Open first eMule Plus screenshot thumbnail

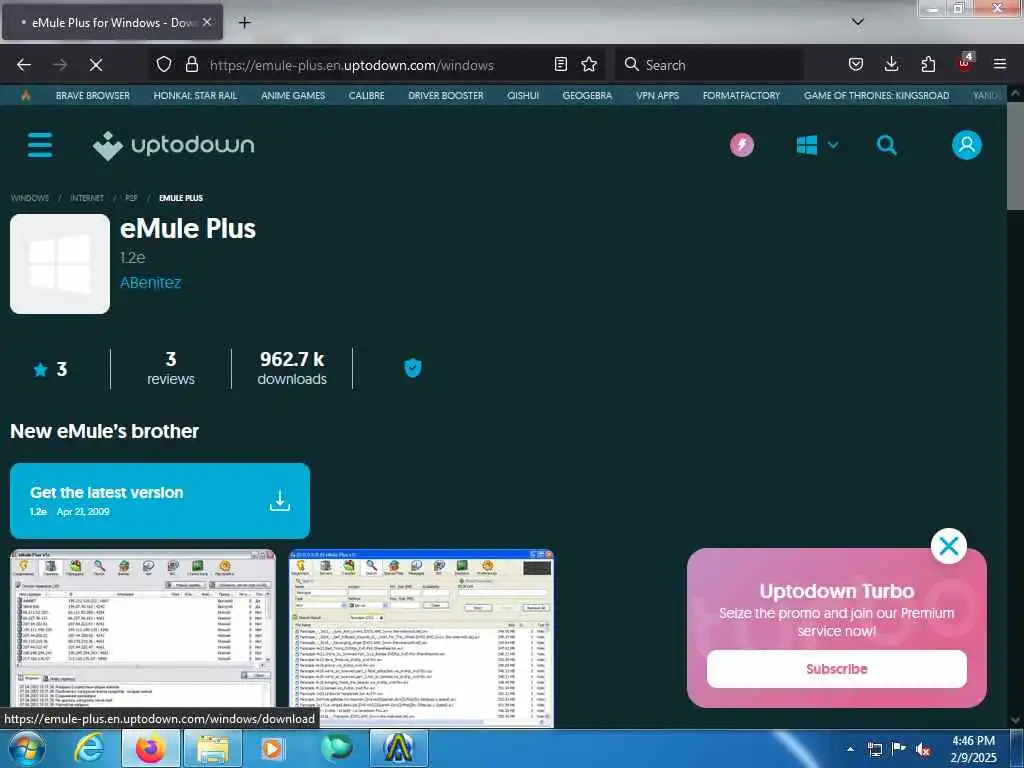143,638
